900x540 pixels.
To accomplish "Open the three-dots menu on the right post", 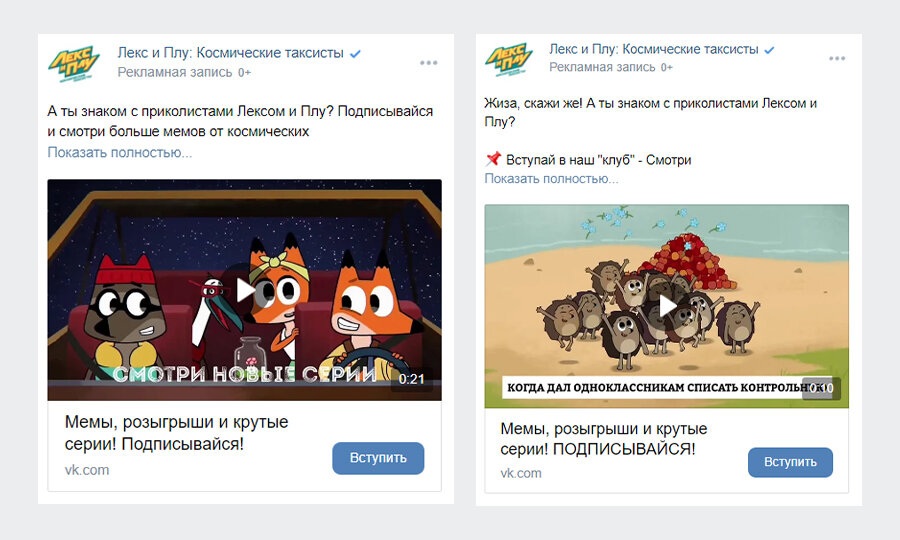I will coord(837,59).
